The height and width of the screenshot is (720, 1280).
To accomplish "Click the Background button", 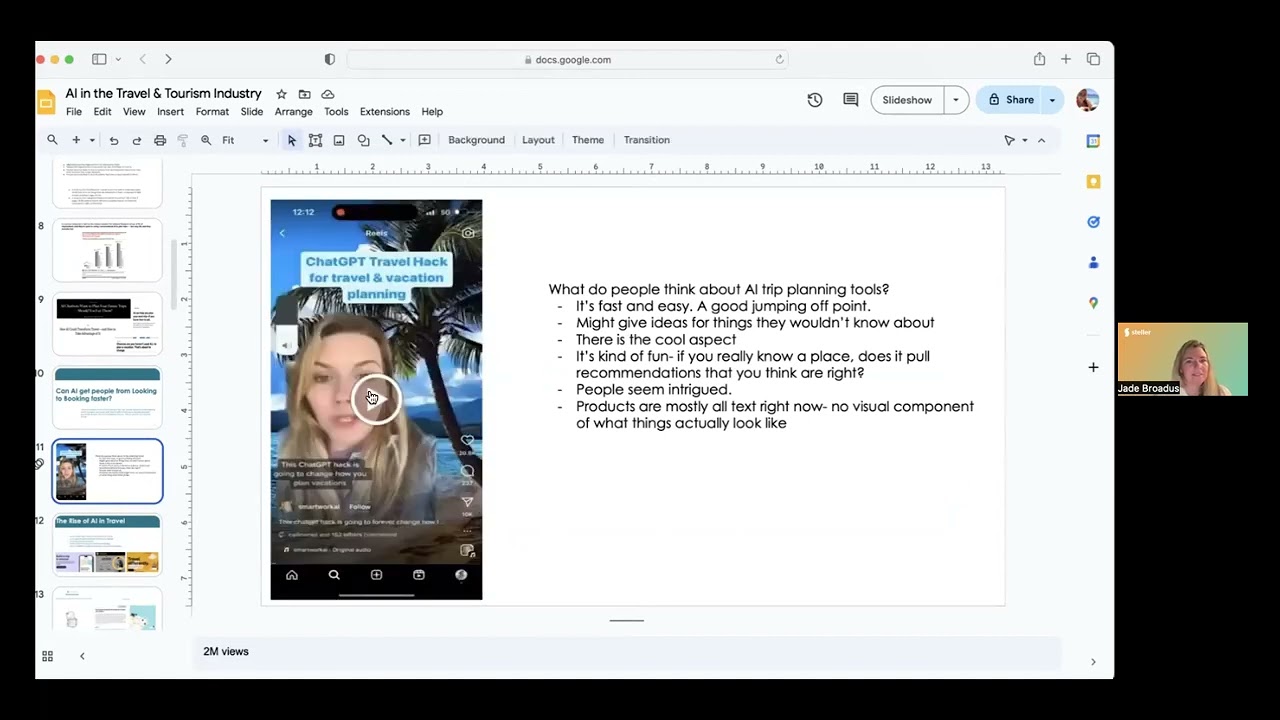I will (476, 140).
